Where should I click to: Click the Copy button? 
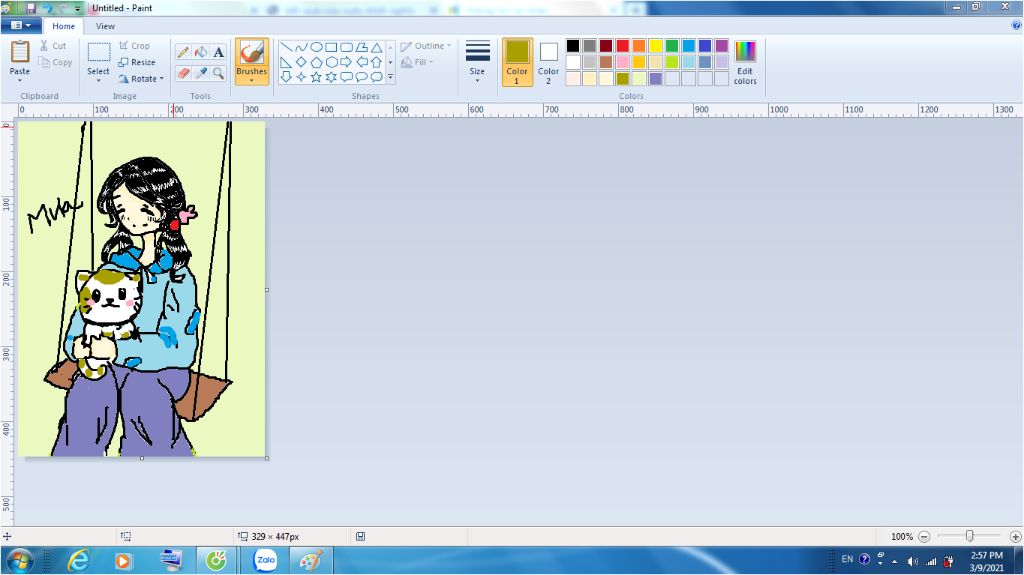(56, 62)
